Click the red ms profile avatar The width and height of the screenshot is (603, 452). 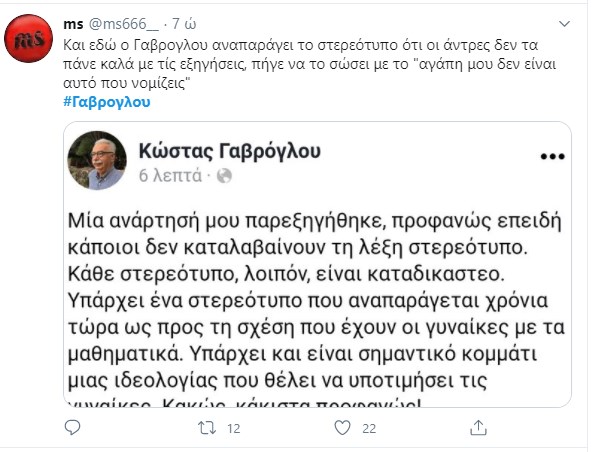pyautogui.click(x=31, y=40)
